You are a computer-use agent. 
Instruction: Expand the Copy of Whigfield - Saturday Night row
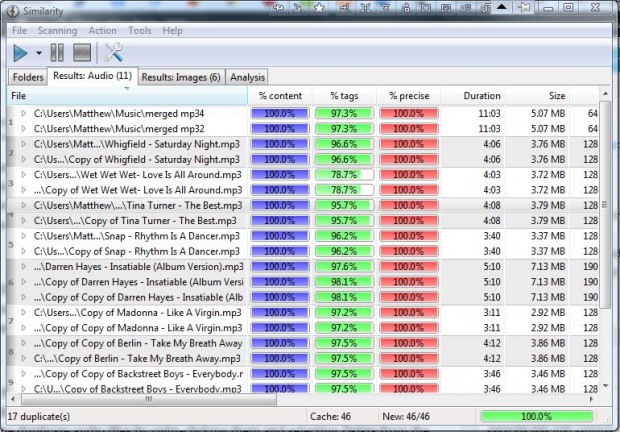click(x=23, y=159)
